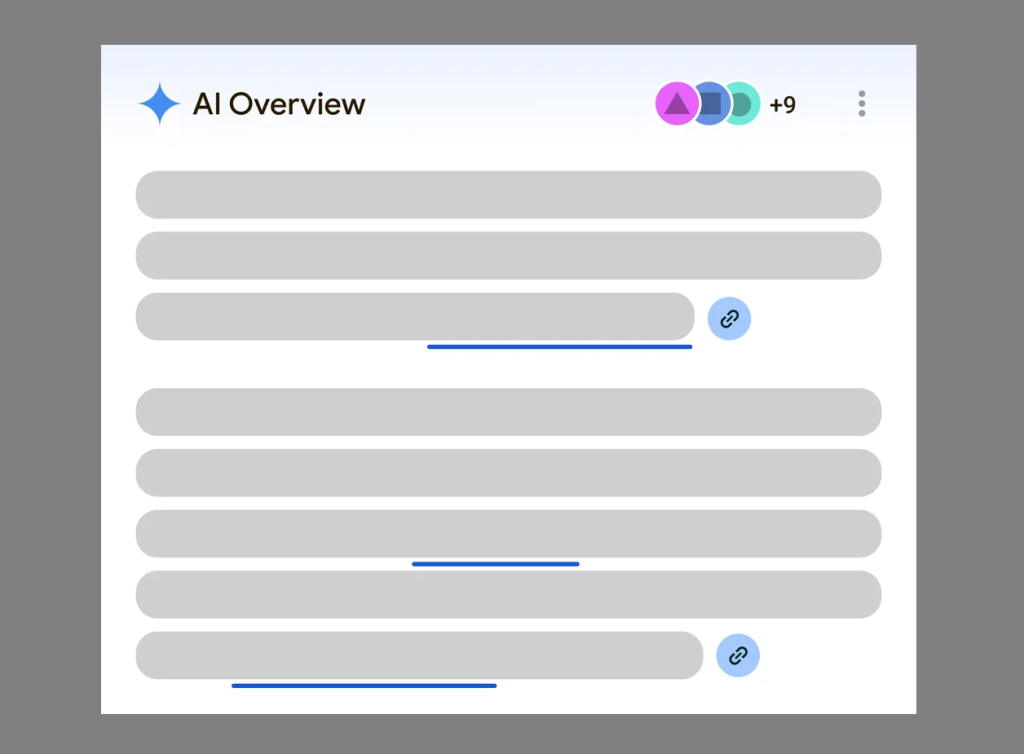Click the fourth line of second paragraph
This screenshot has width=1024, height=754.
509,595
